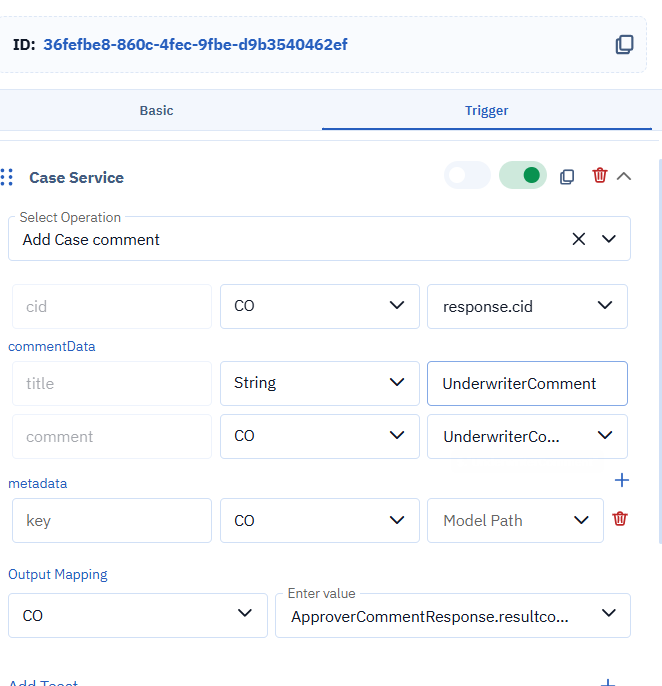Open the metadata type CO dropdown
This screenshot has width=662, height=686.
coord(320,521)
